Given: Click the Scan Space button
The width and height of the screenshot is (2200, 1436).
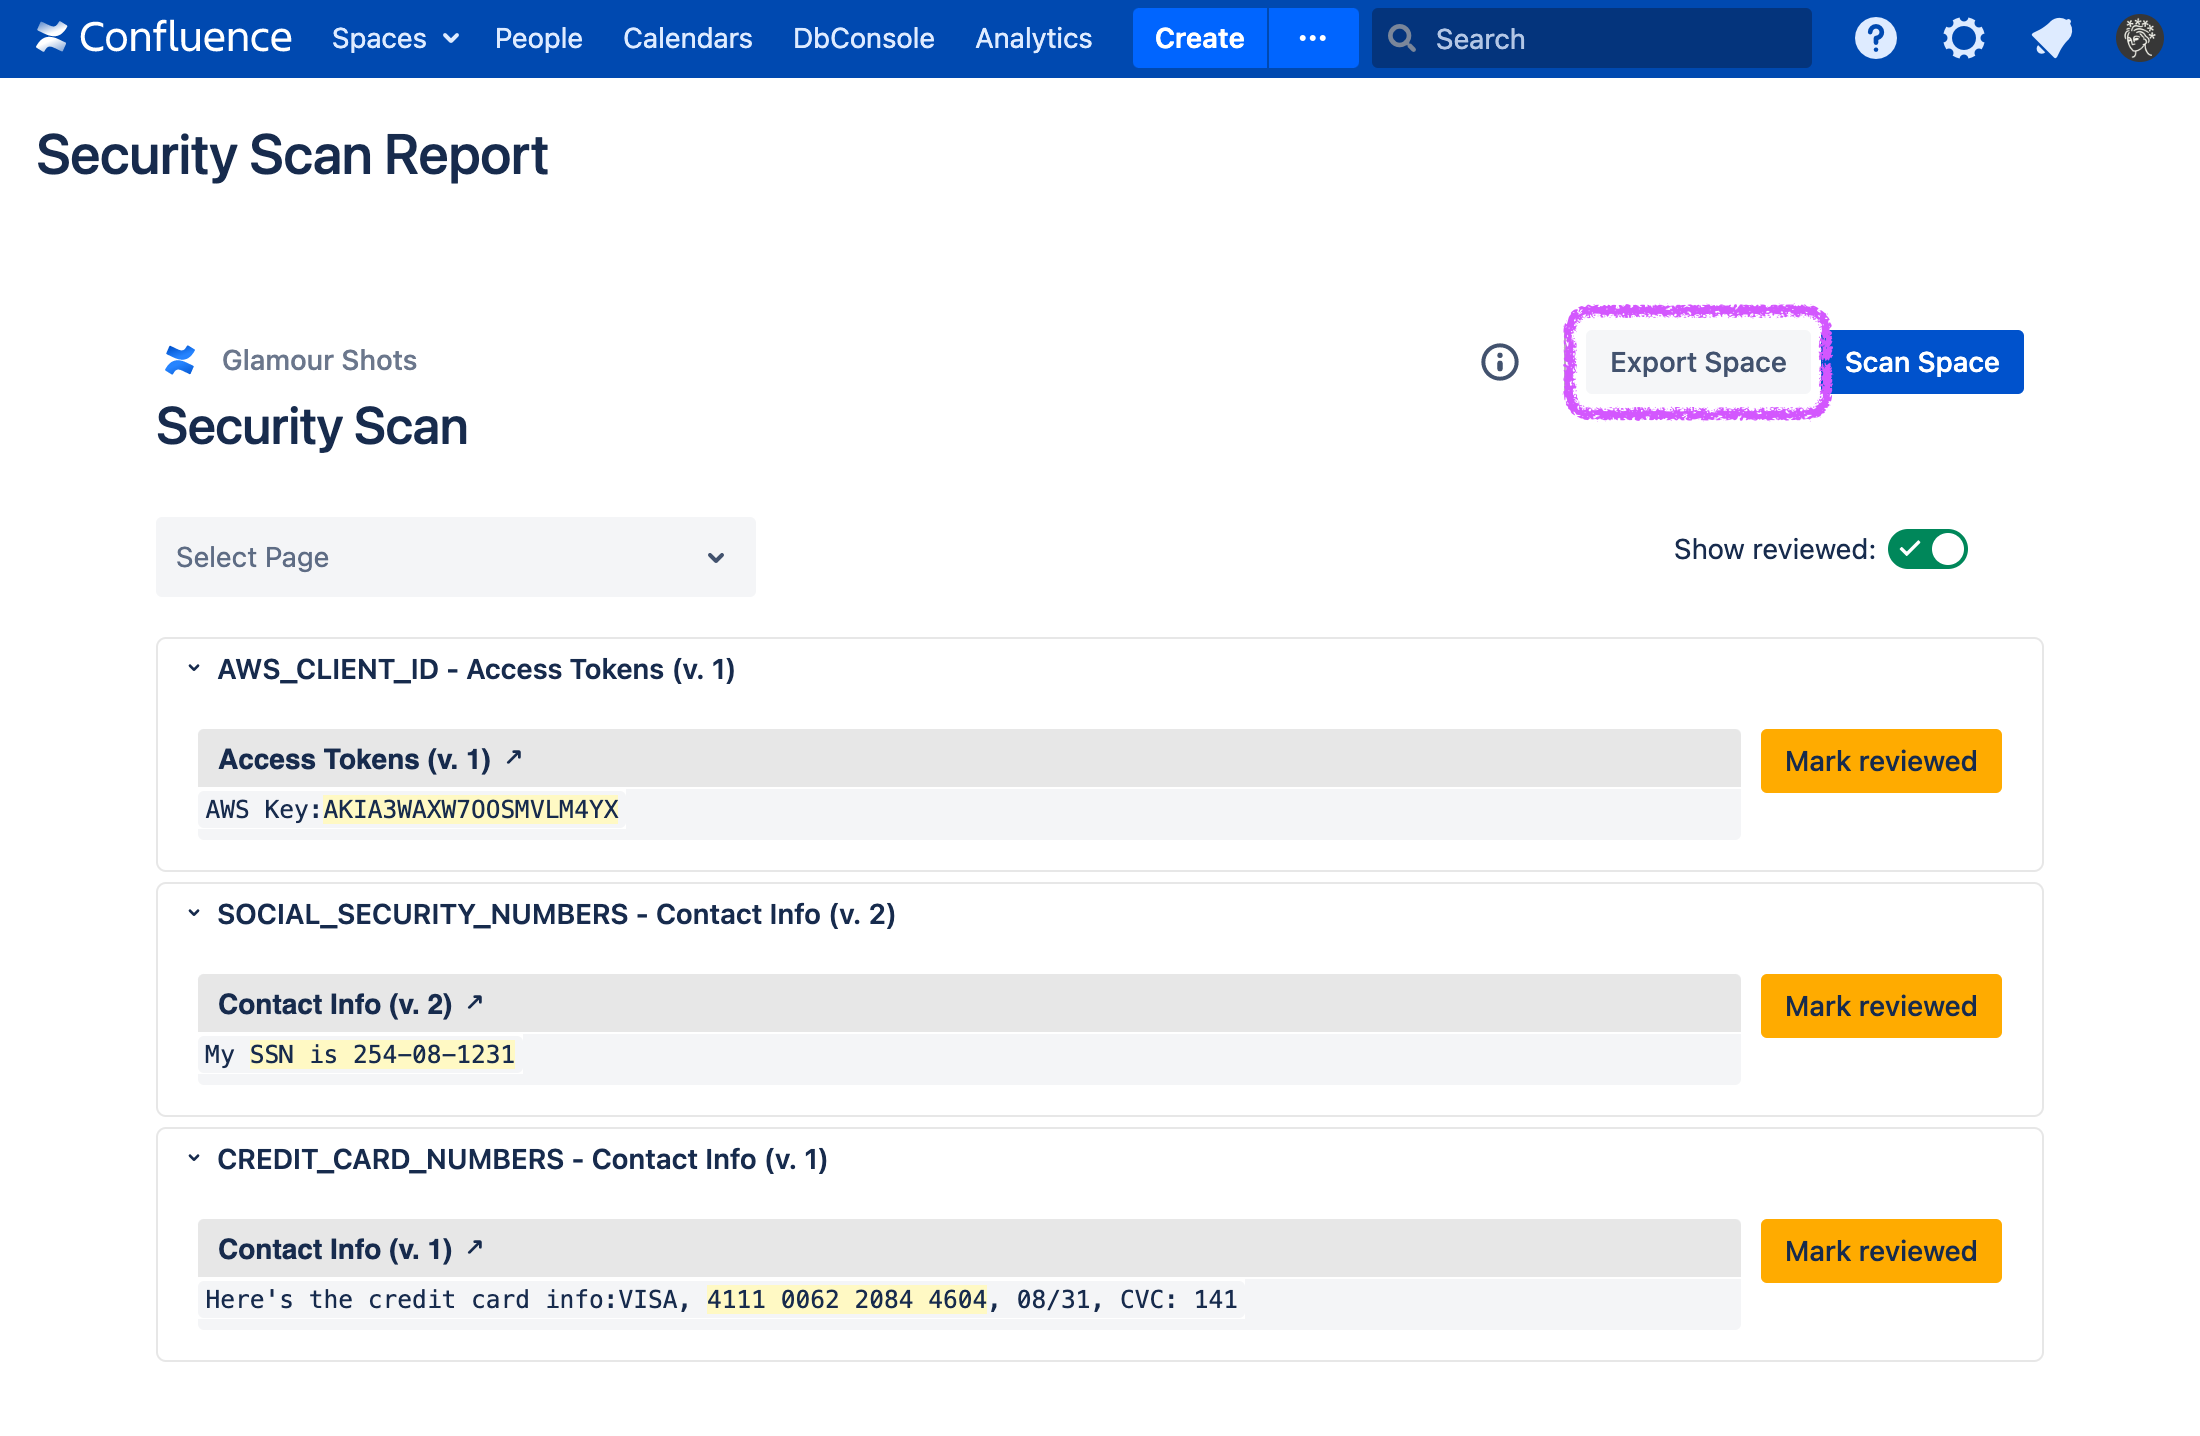Looking at the screenshot, I should coord(1921,362).
